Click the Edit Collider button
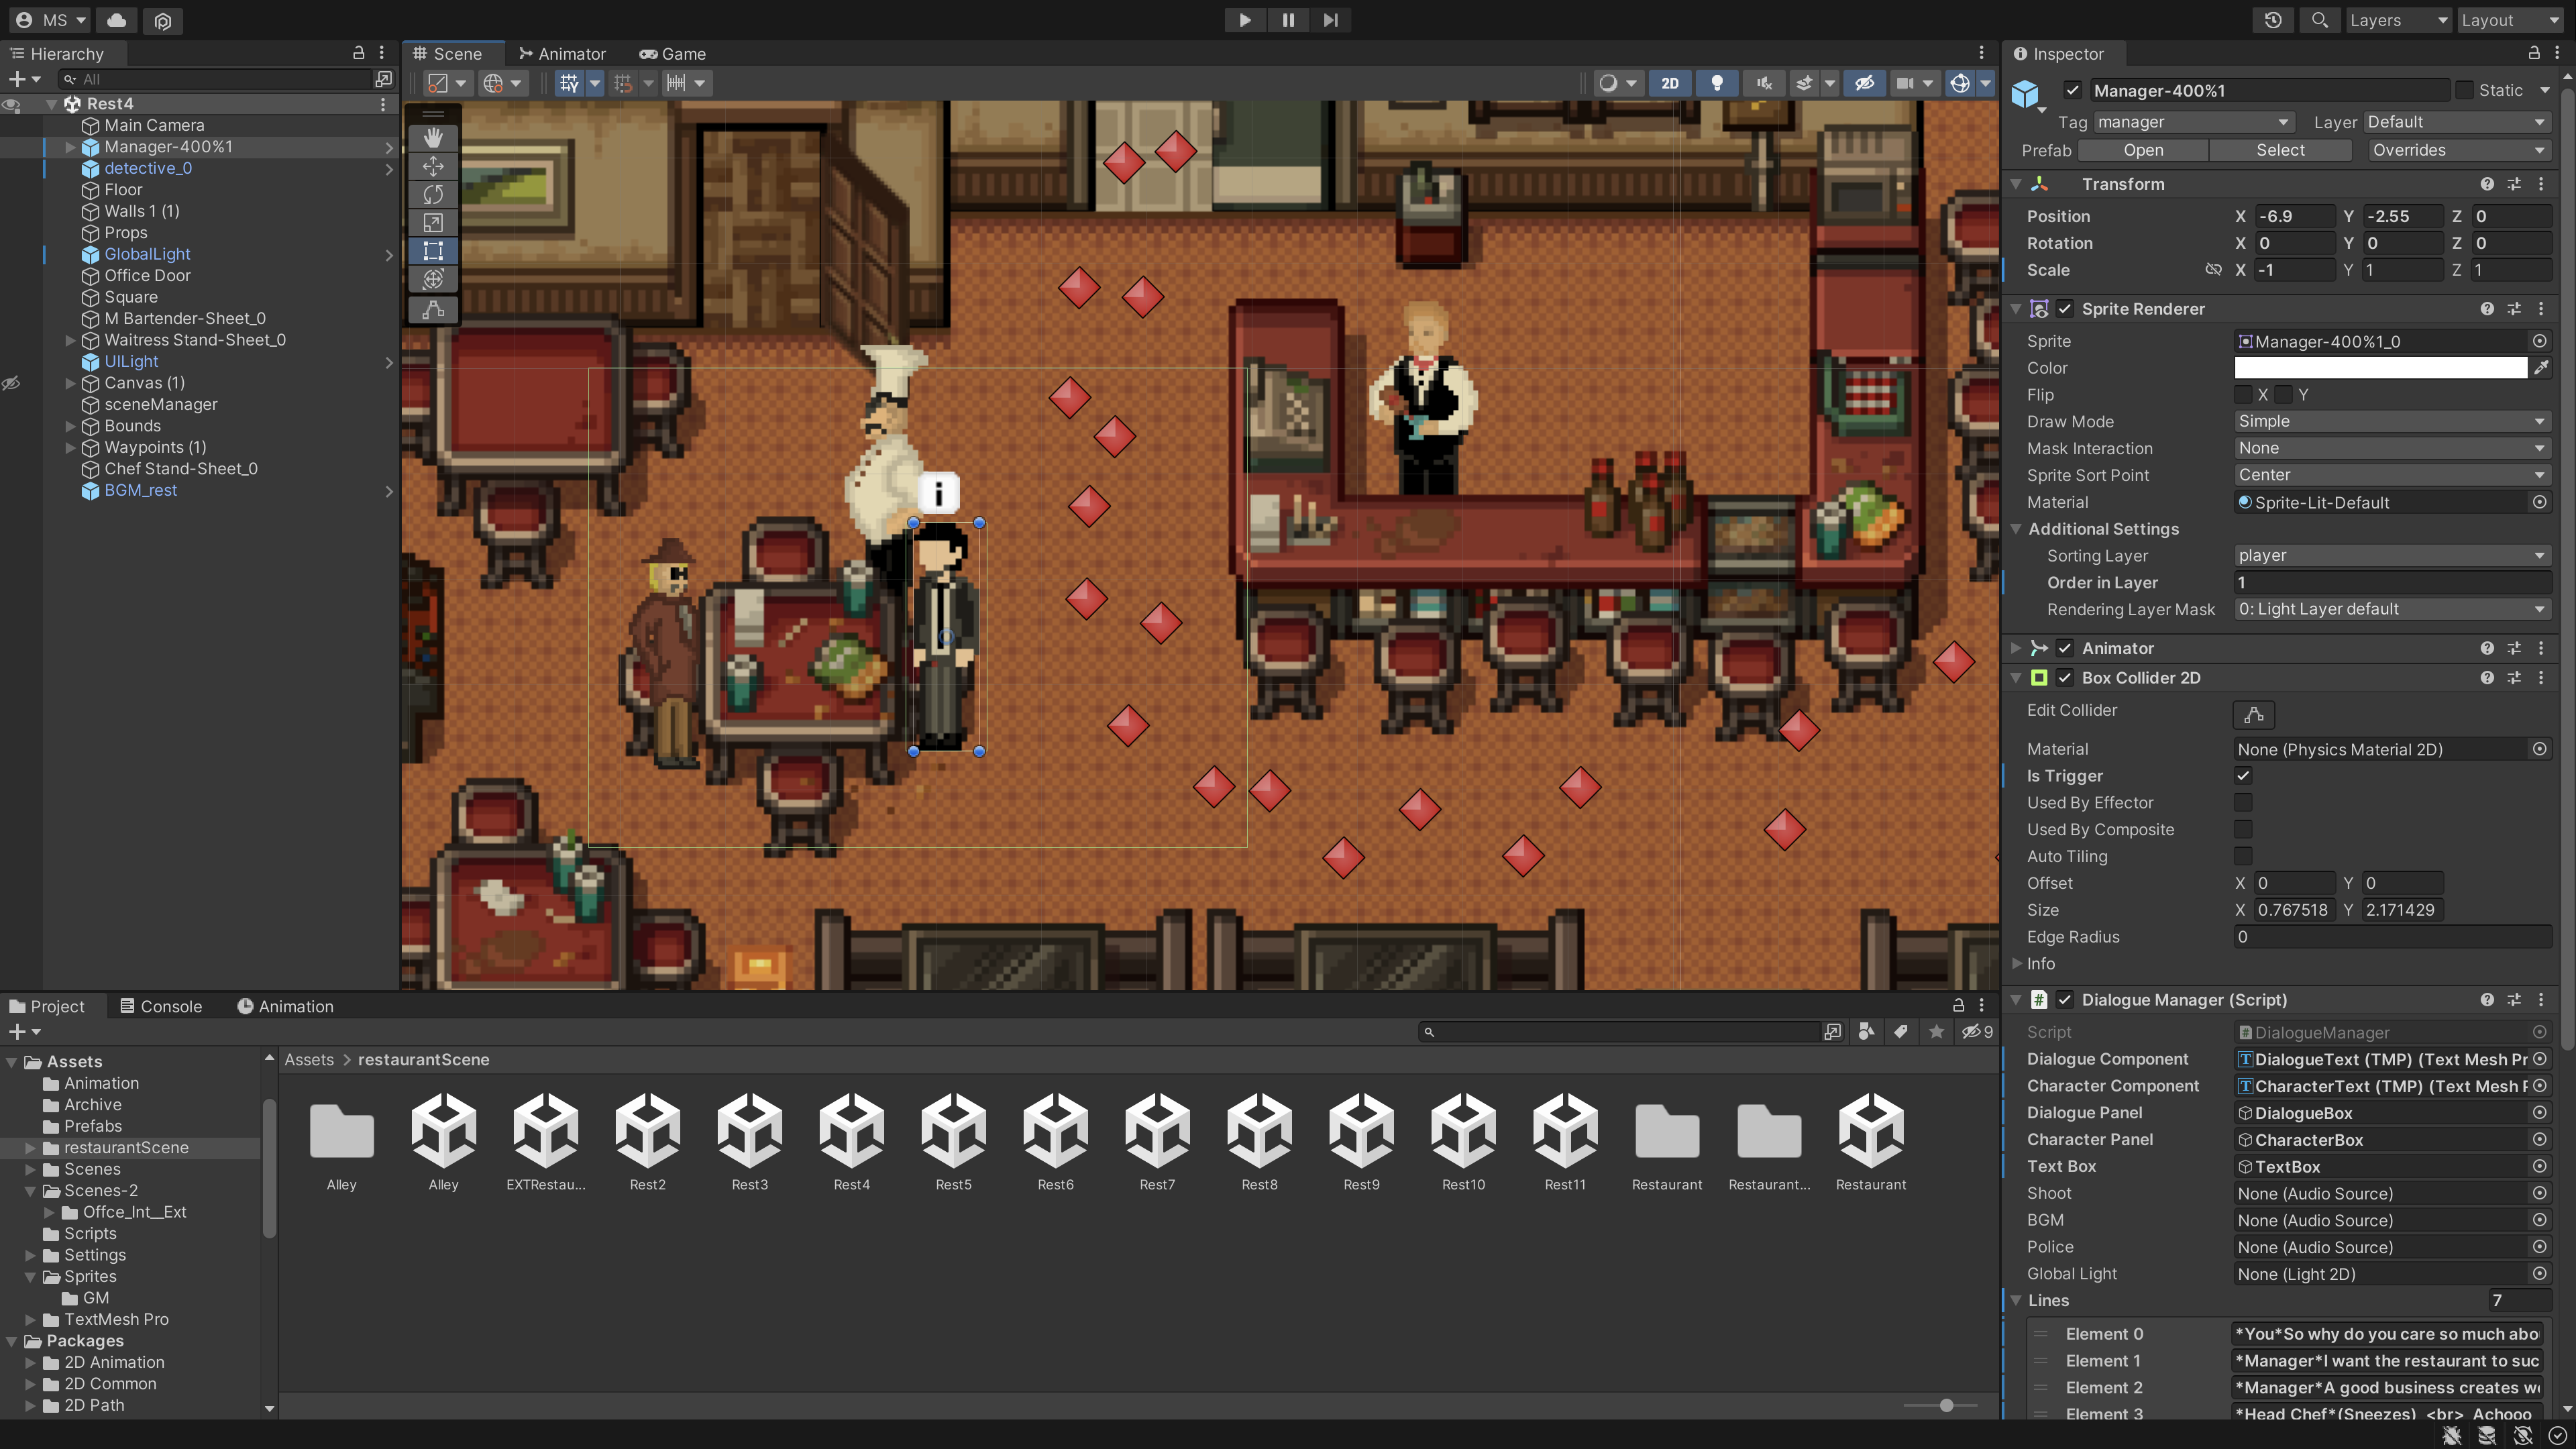This screenshot has width=2576, height=1449. (2254, 715)
